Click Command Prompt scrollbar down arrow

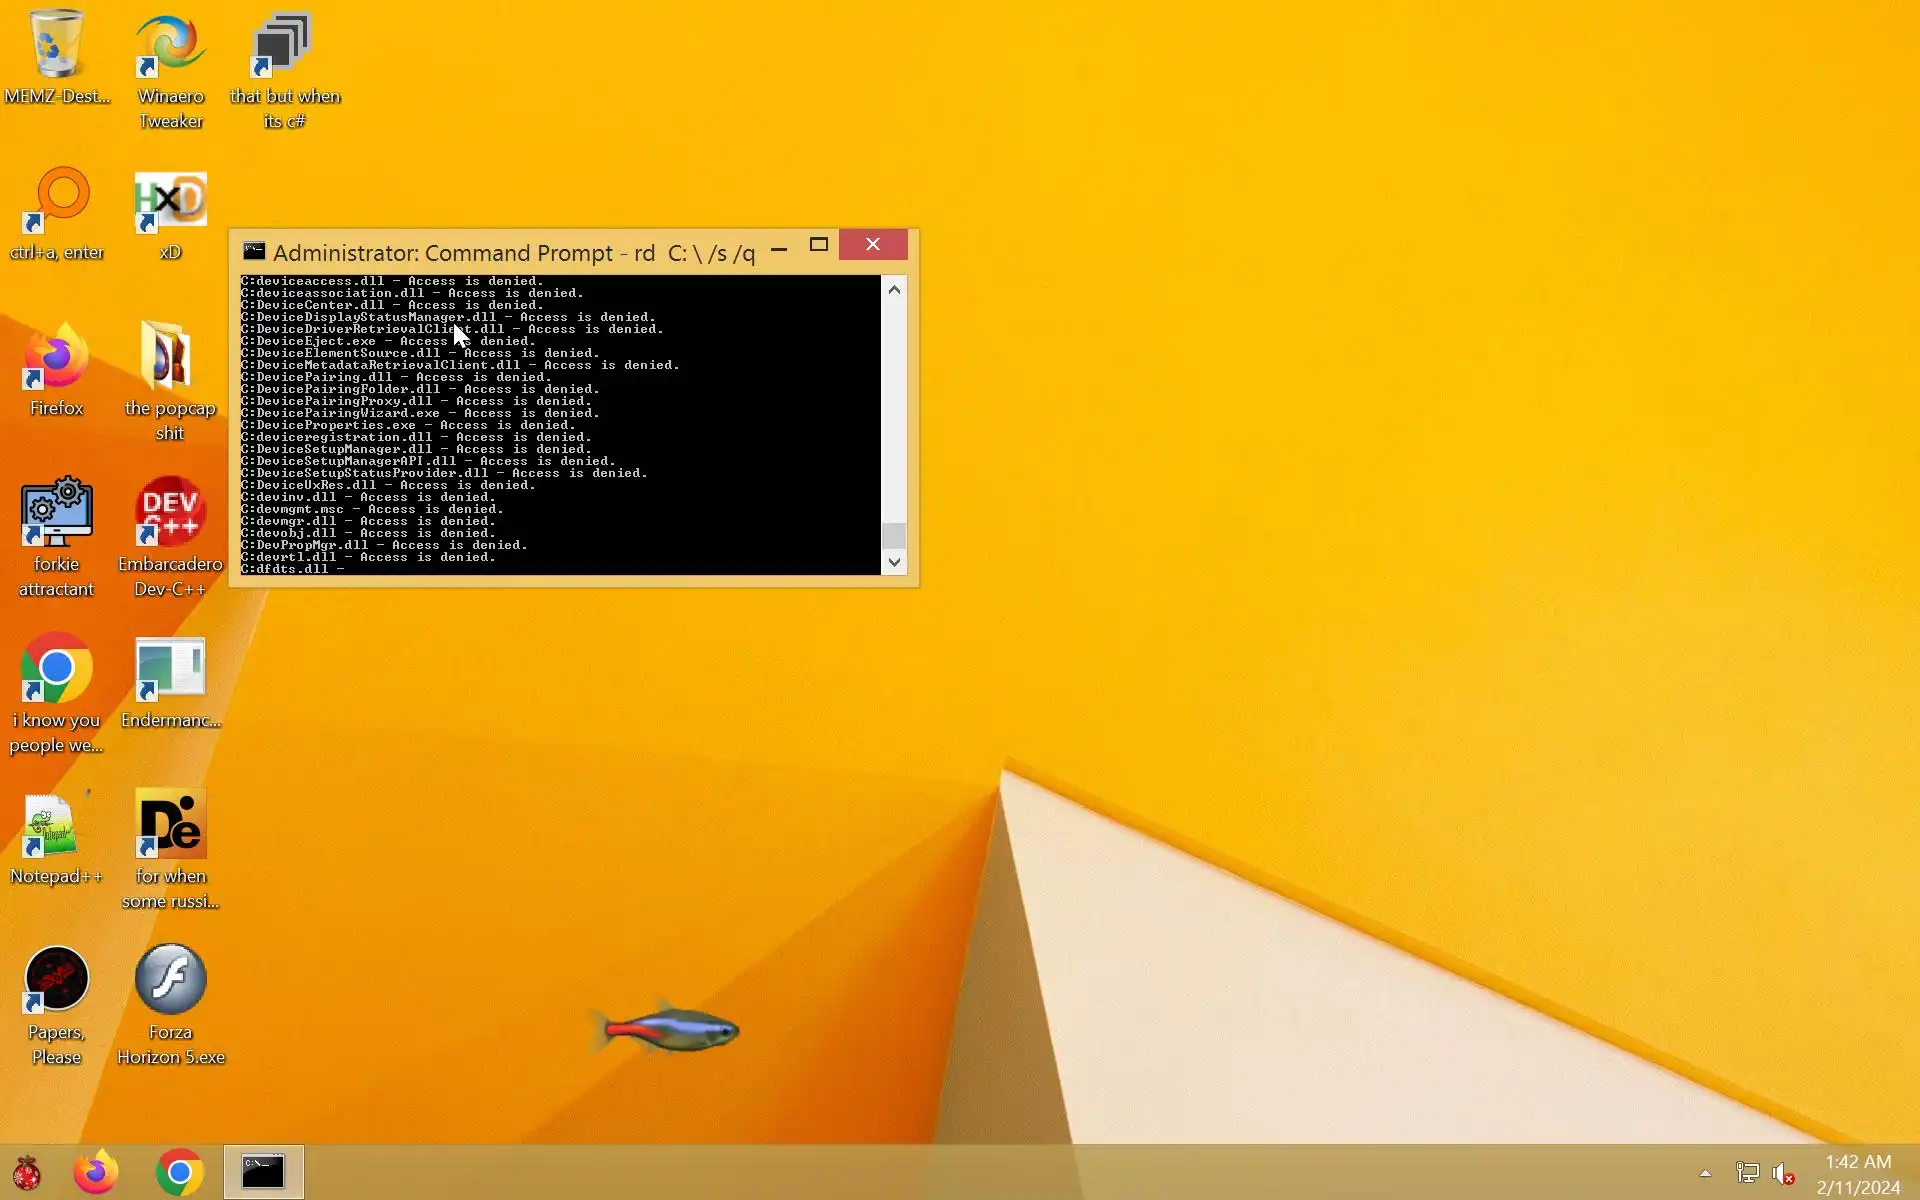[894, 562]
